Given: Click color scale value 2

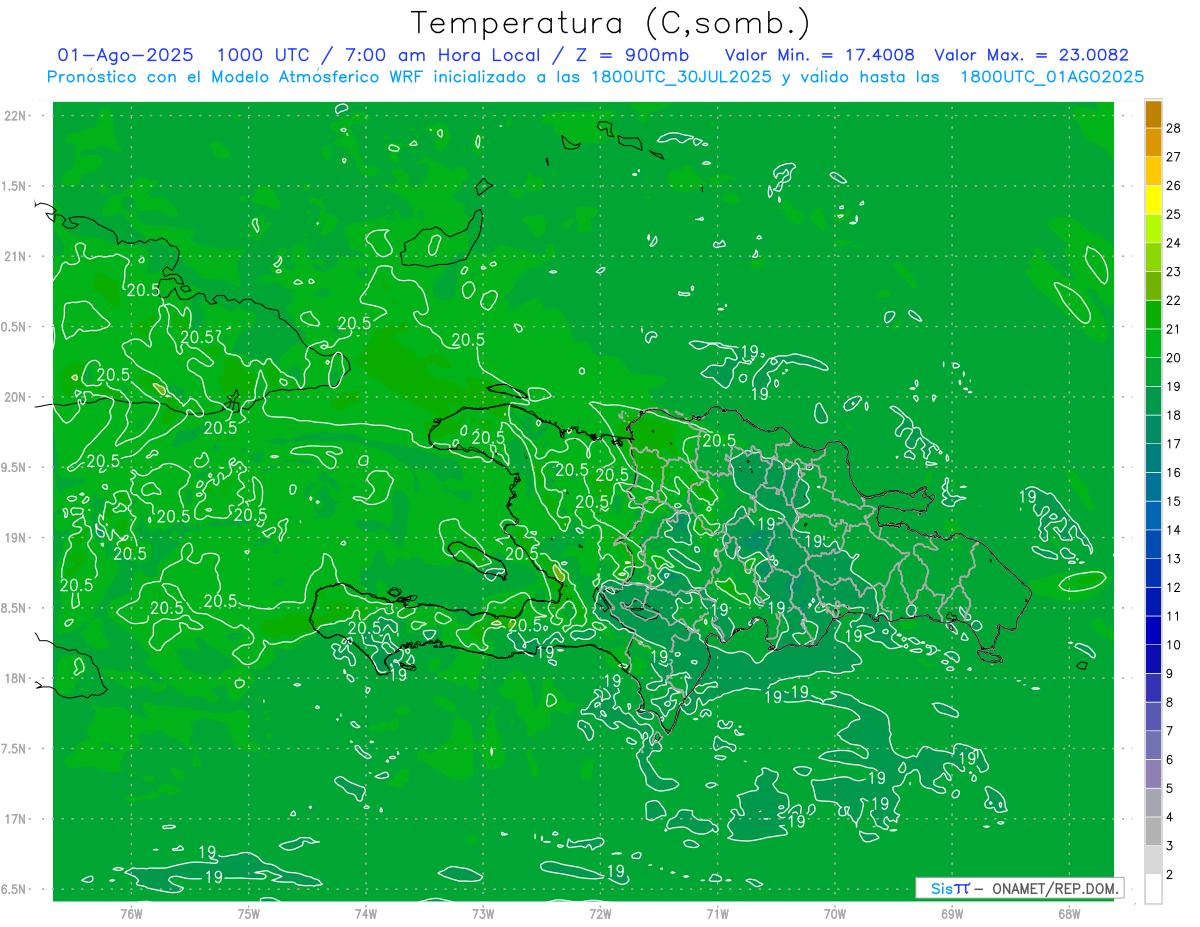Looking at the screenshot, I should pyautogui.click(x=1170, y=875).
